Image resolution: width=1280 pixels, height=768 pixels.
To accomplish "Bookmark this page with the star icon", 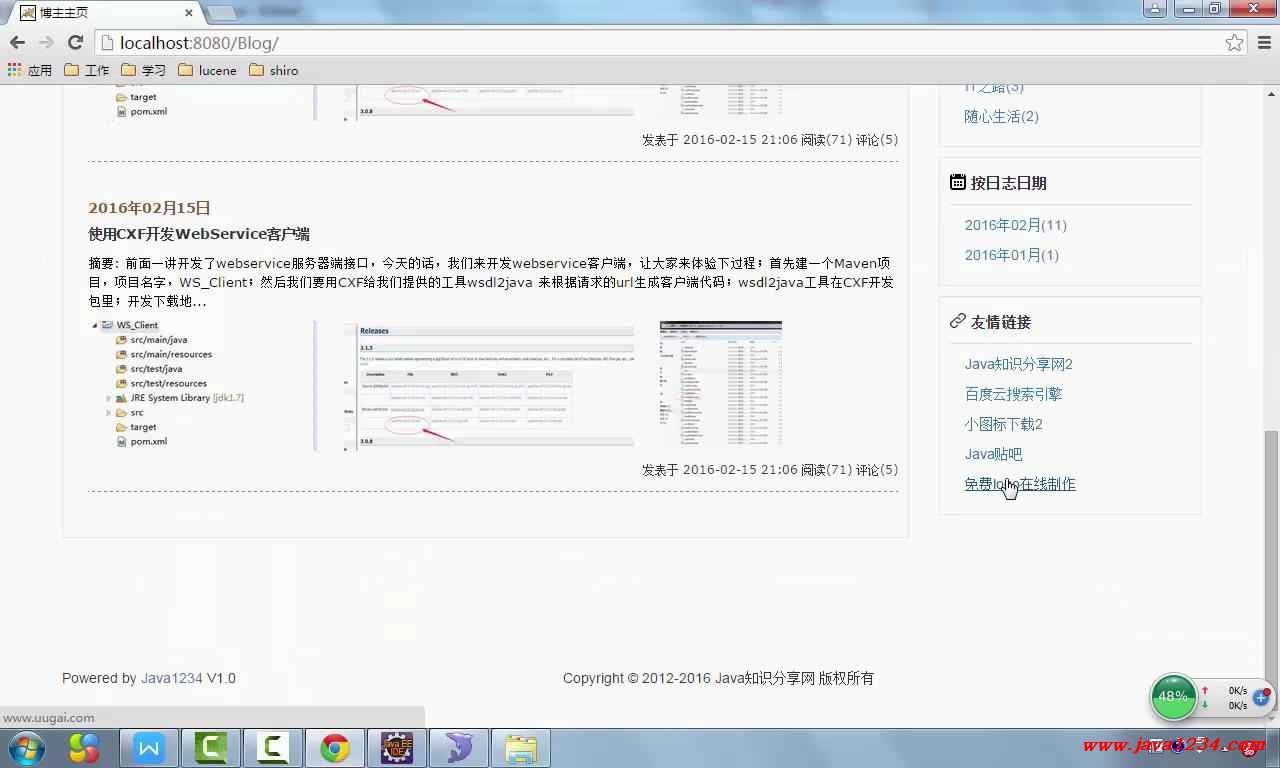I will [x=1234, y=42].
